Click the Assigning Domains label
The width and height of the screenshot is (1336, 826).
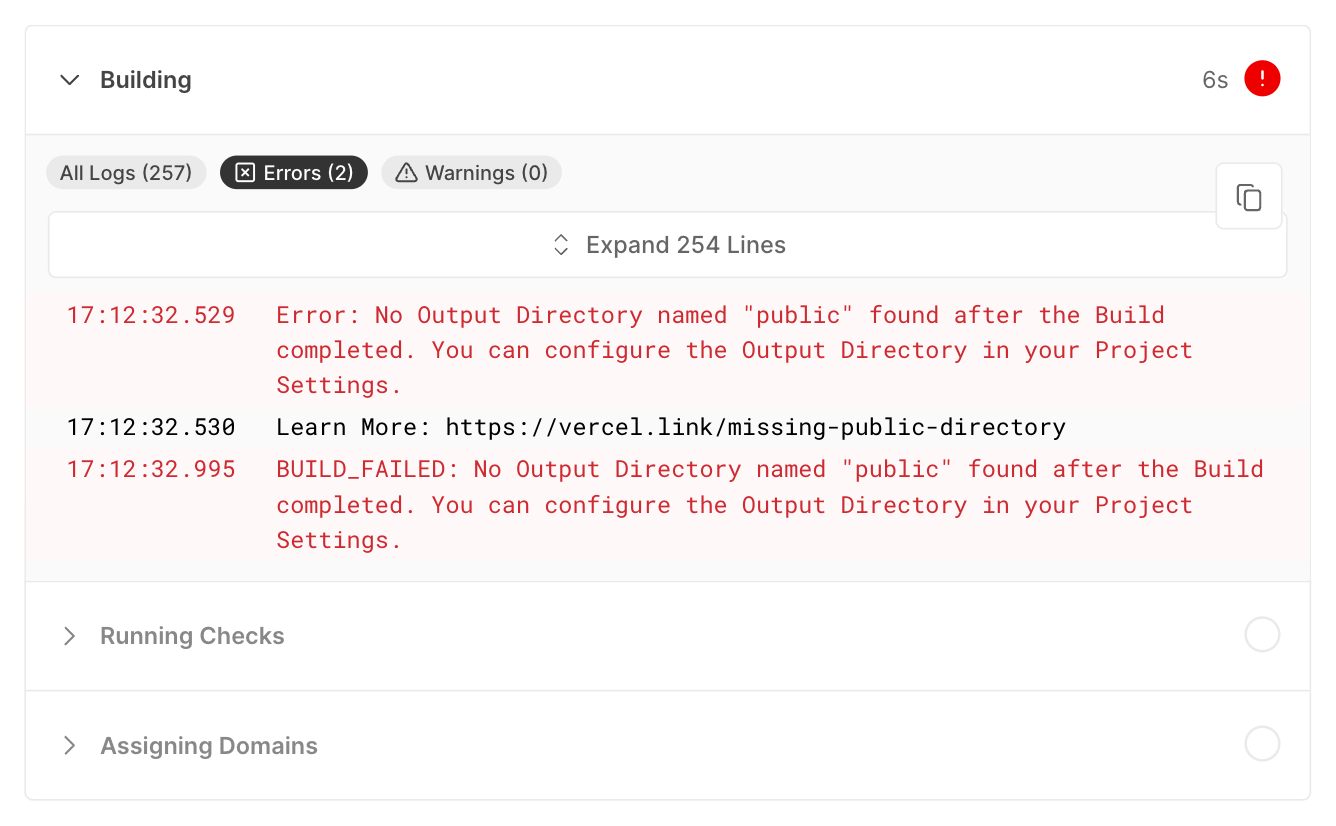pyautogui.click(x=209, y=746)
